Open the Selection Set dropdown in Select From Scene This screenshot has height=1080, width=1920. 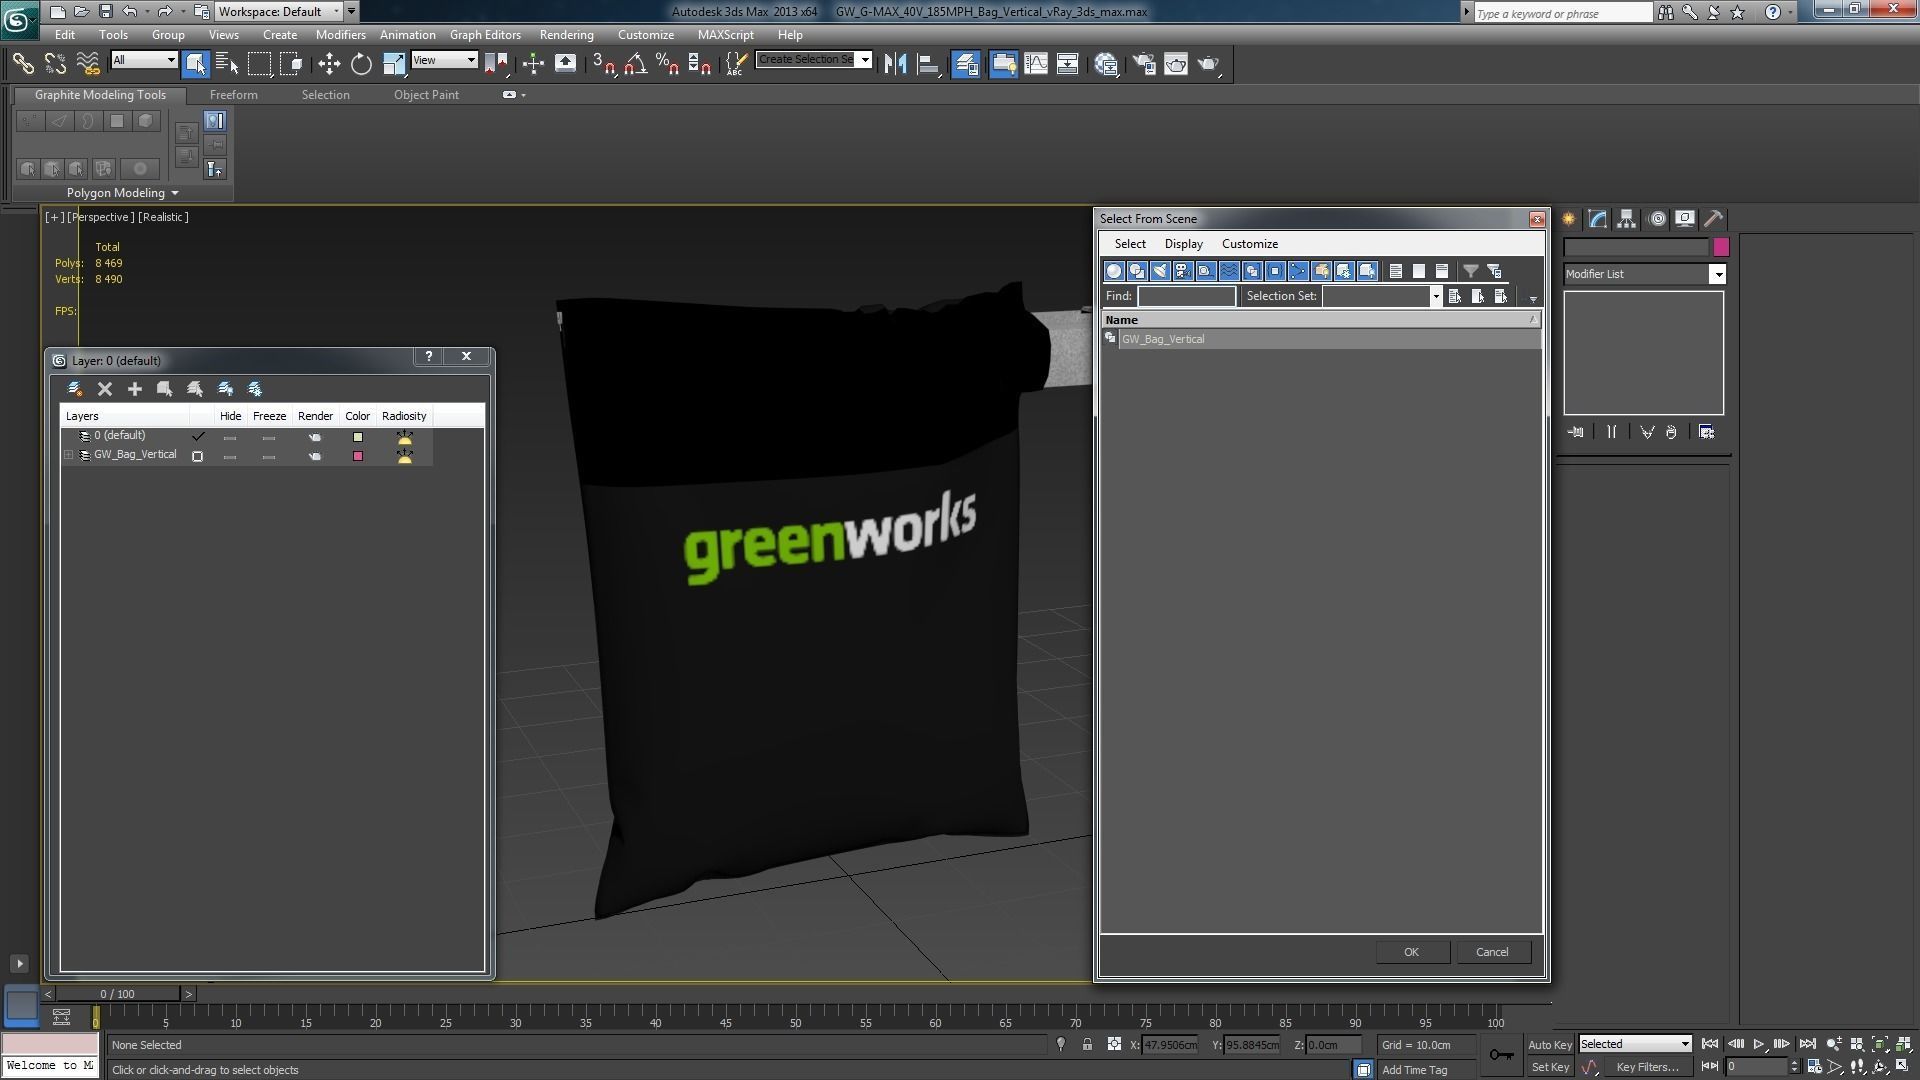point(1436,296)
